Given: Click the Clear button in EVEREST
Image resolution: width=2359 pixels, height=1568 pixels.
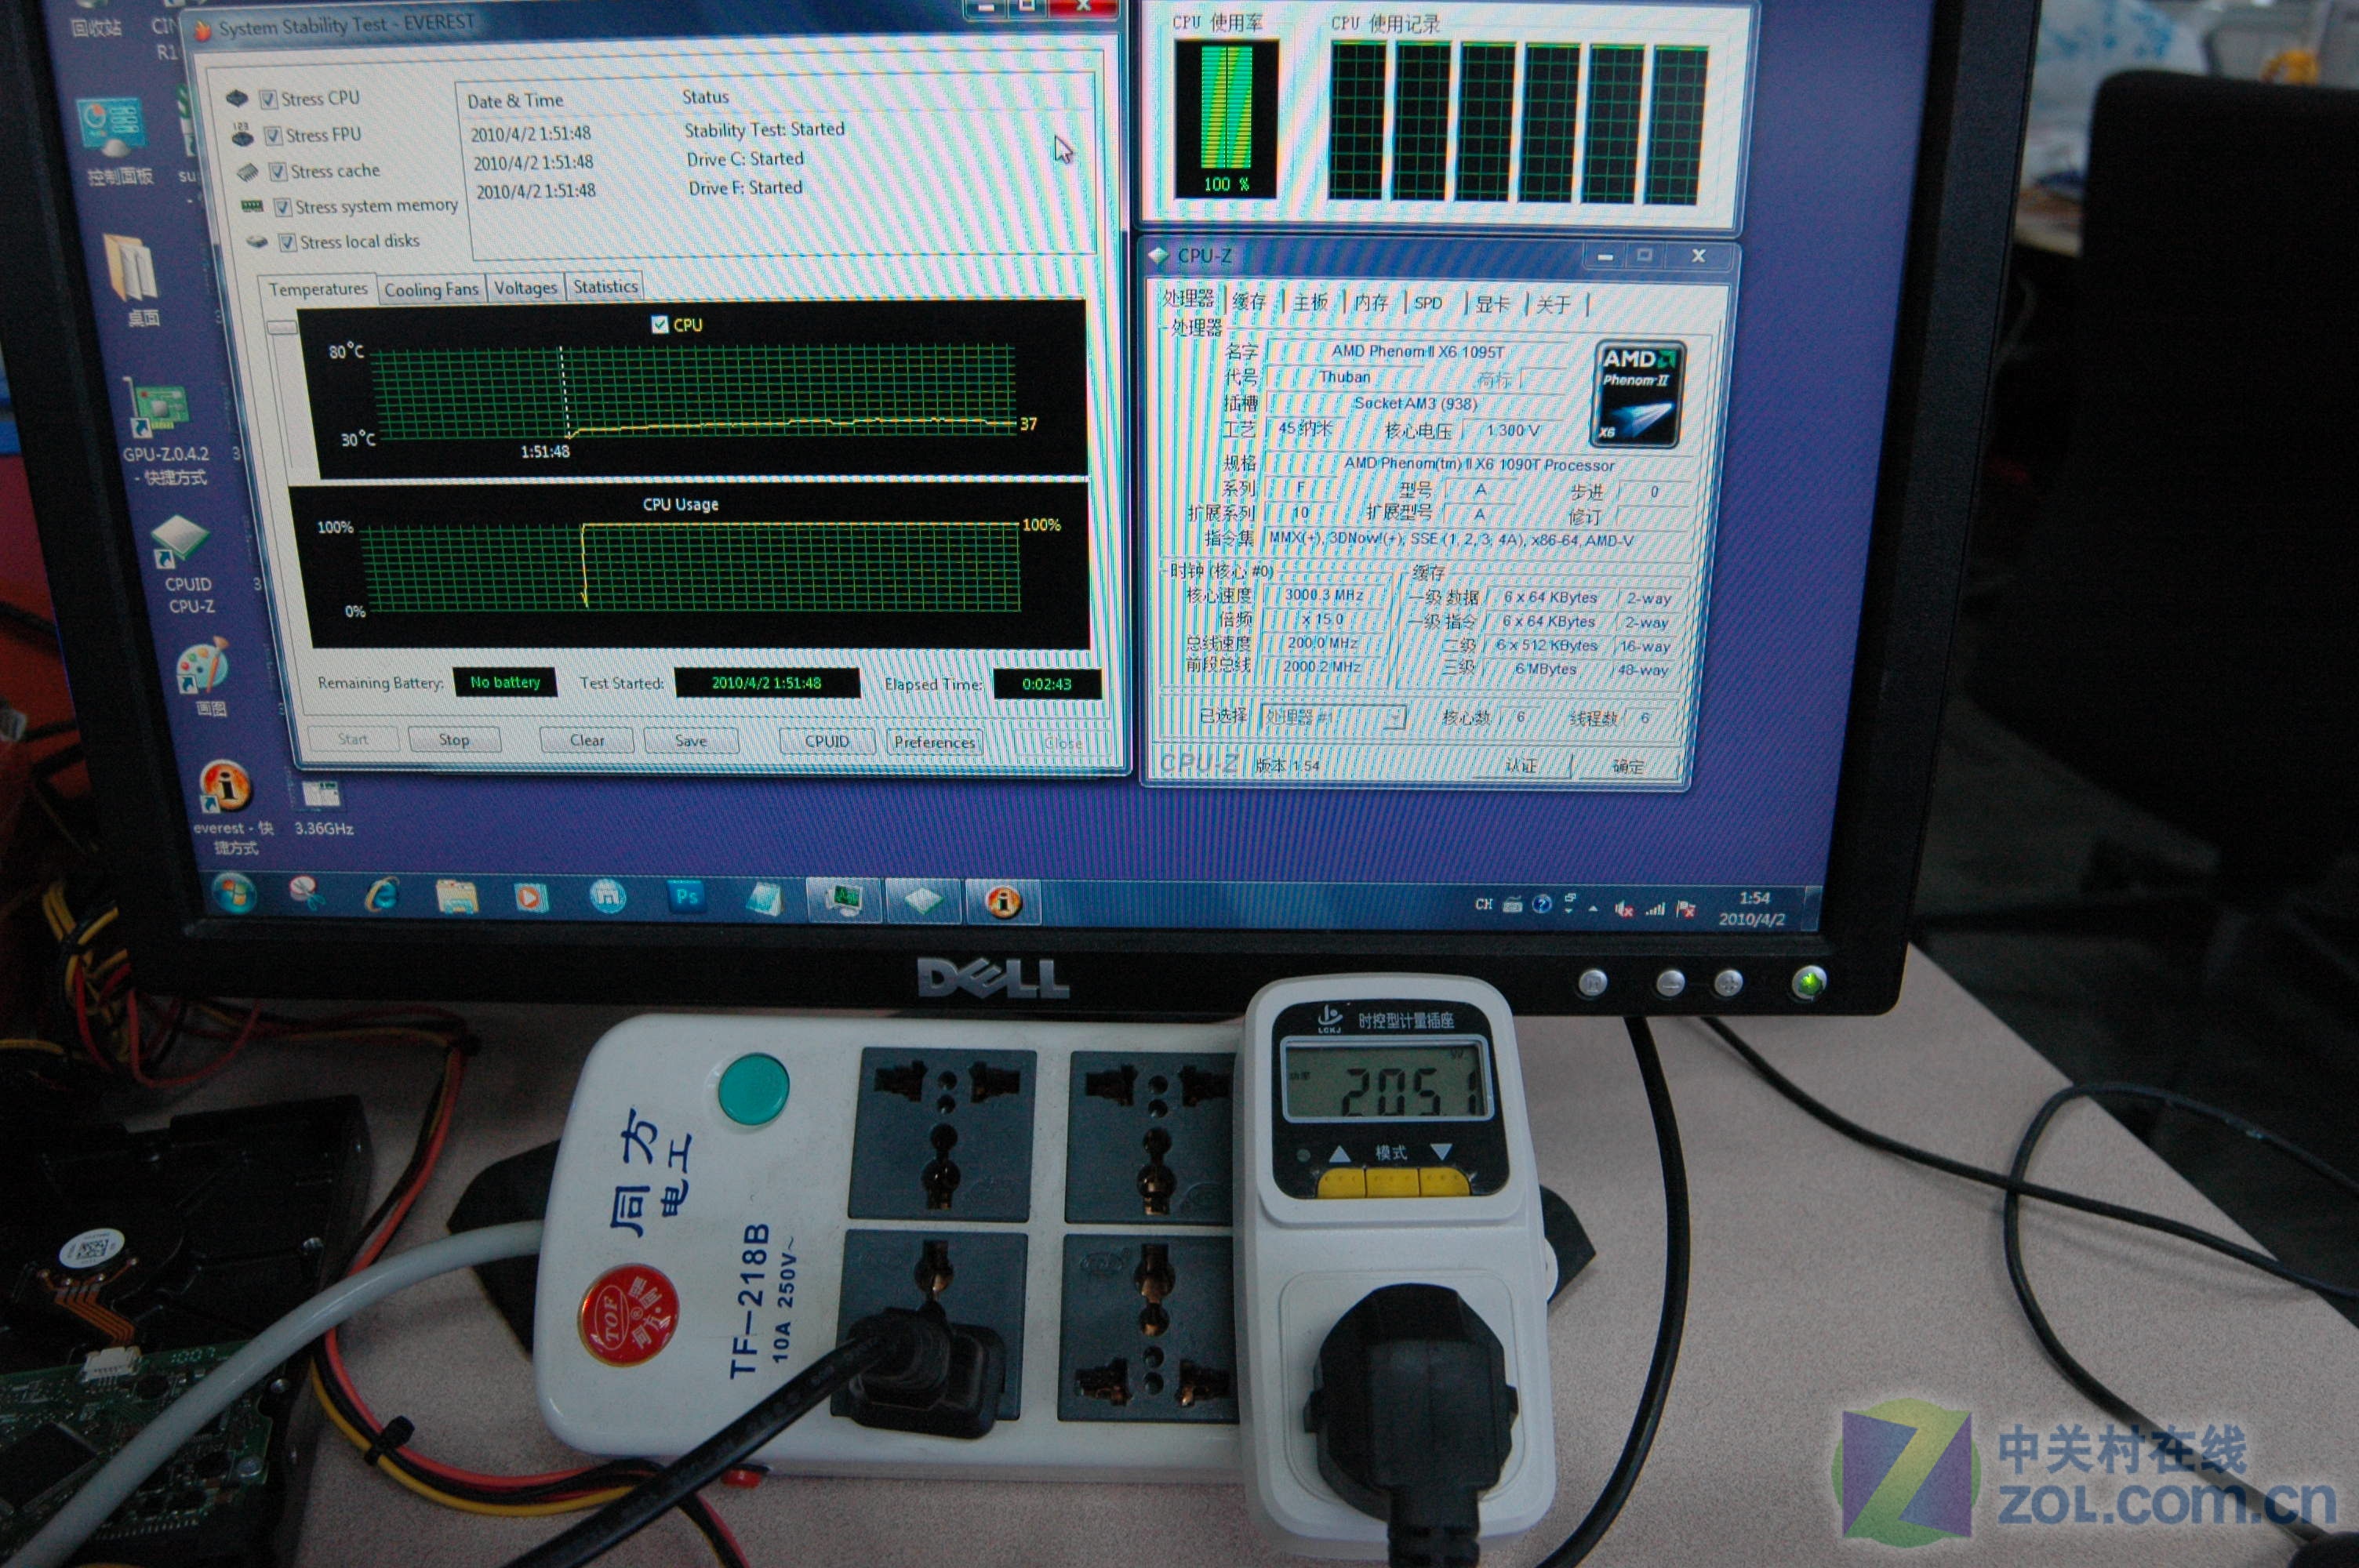Looking at the screenshot, I should point(587,741).
